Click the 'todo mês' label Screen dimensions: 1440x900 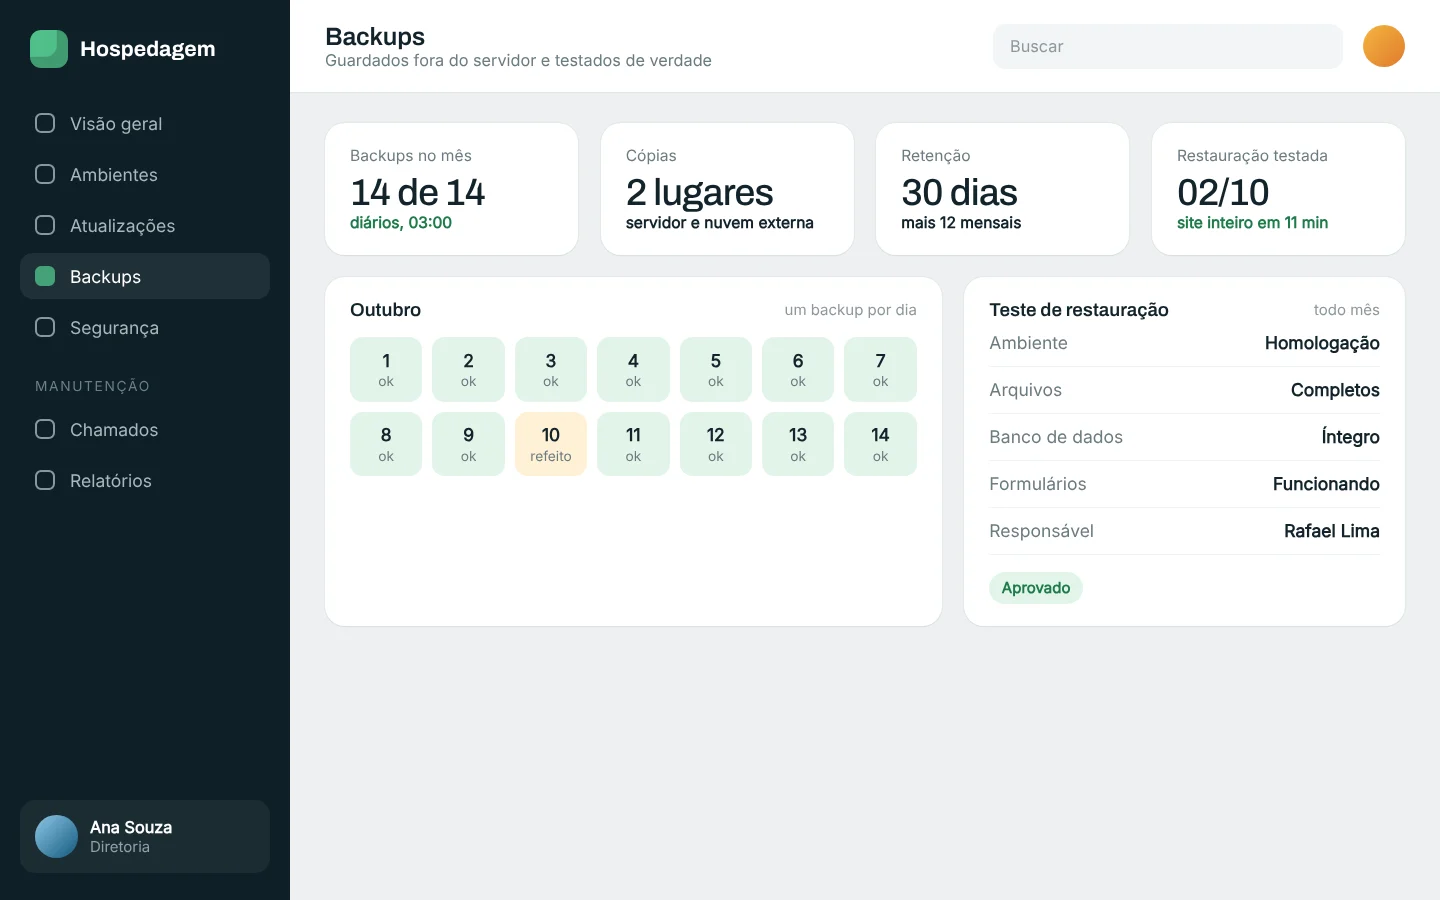pyautogui.click(x=1346, y=310)
